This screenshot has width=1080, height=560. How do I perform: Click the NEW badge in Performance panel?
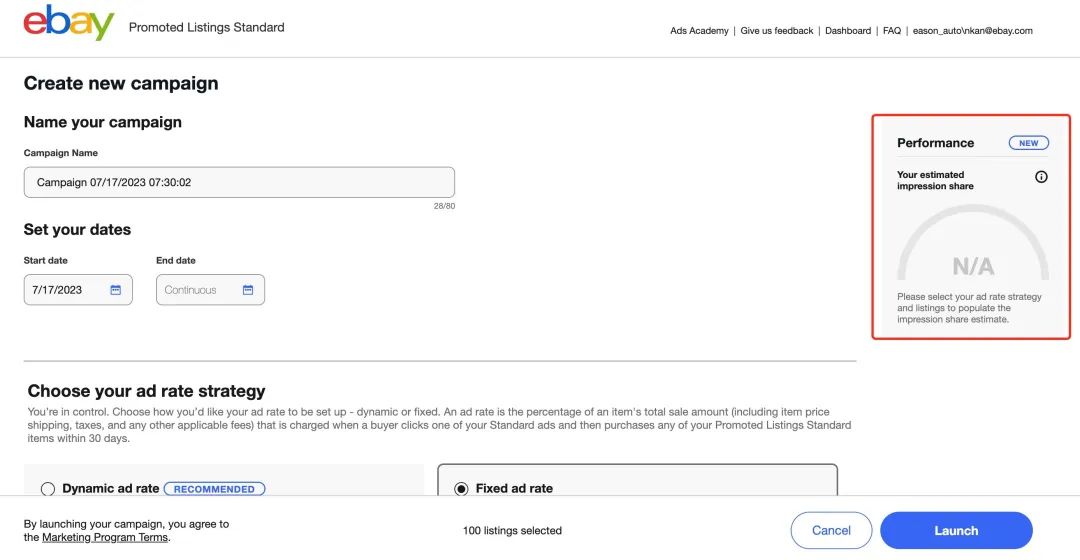click(x=1029, y=143)
